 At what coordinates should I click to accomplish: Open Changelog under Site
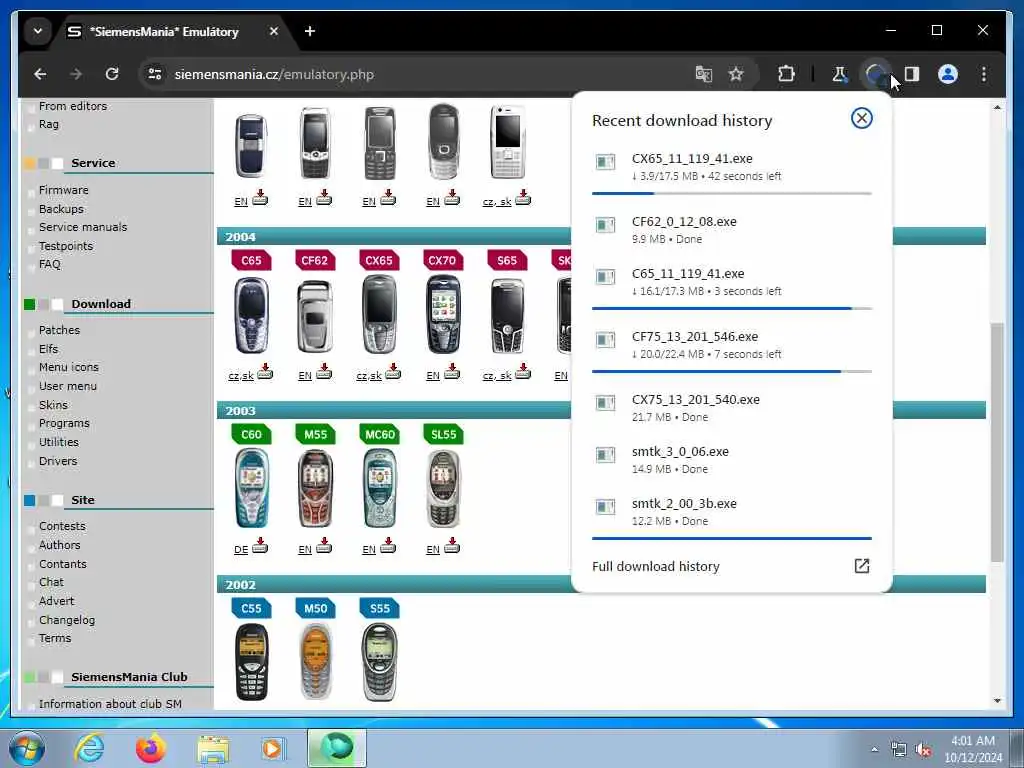point(67,620)
